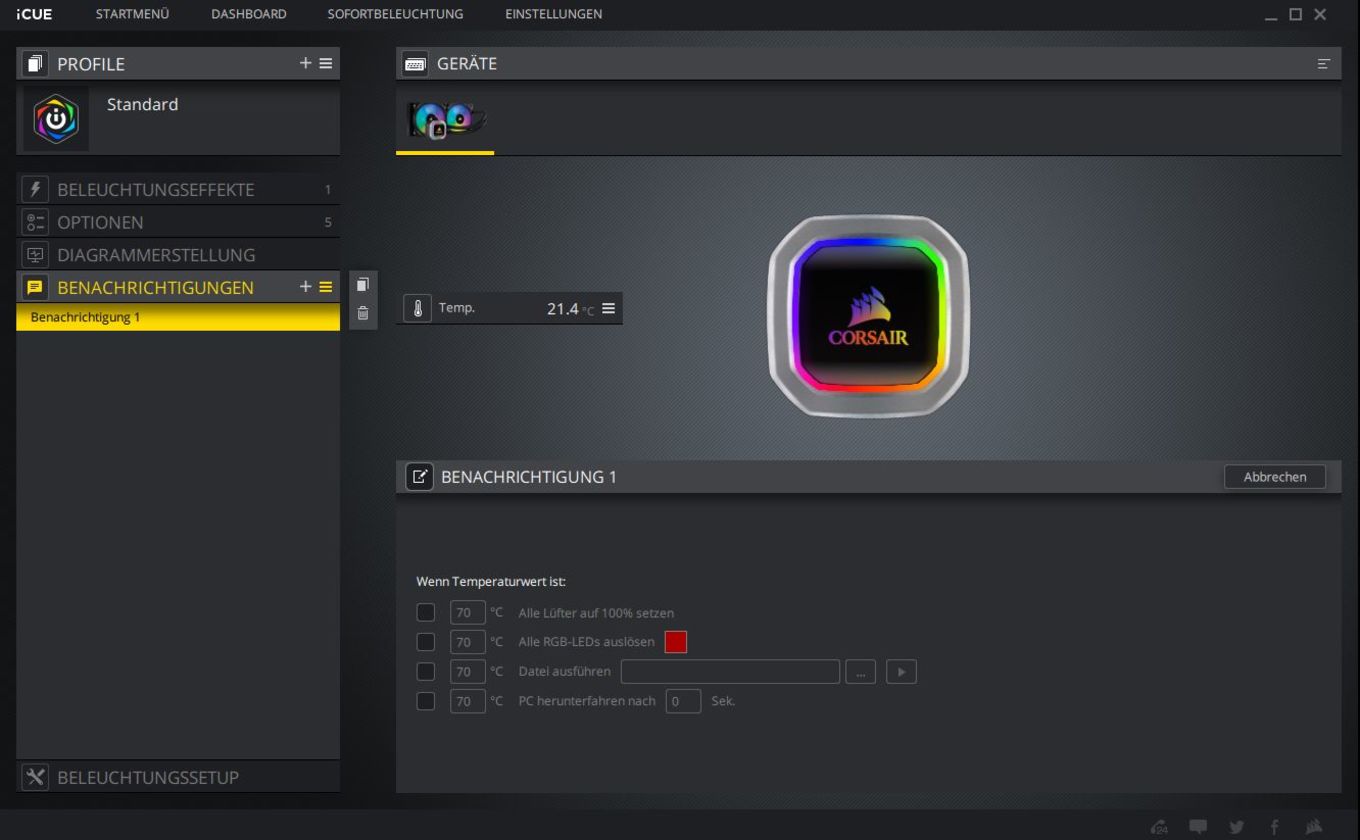Open the Temp. sensor menu
This screenshot has height=840, width=1360.
pyautogui.click(x=608, y=308)
